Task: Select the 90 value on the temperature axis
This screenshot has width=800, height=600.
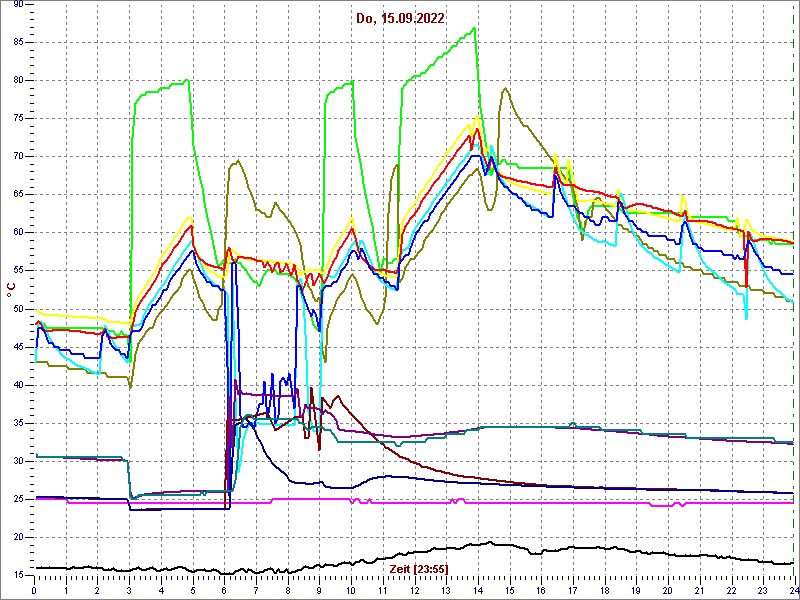Action: [18, 4]
